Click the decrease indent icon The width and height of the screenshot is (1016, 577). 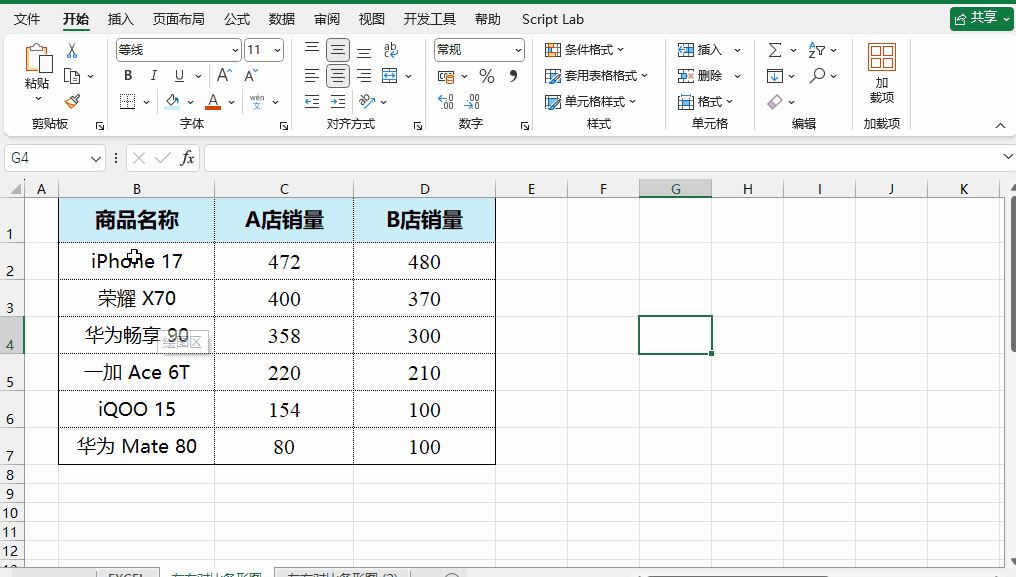click(x=312, y=102)
